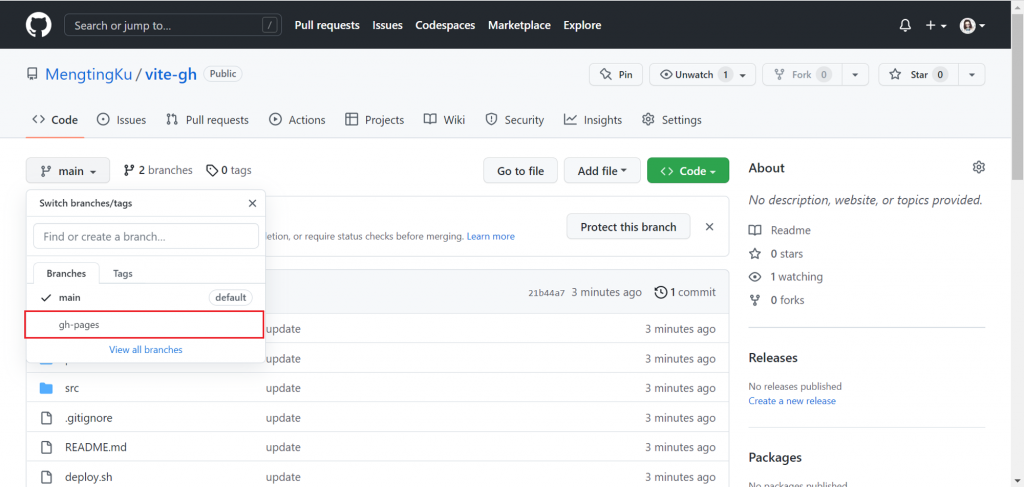Click Create a new release link
Viewport: 1024px width, 487px height.
(792, 401)
